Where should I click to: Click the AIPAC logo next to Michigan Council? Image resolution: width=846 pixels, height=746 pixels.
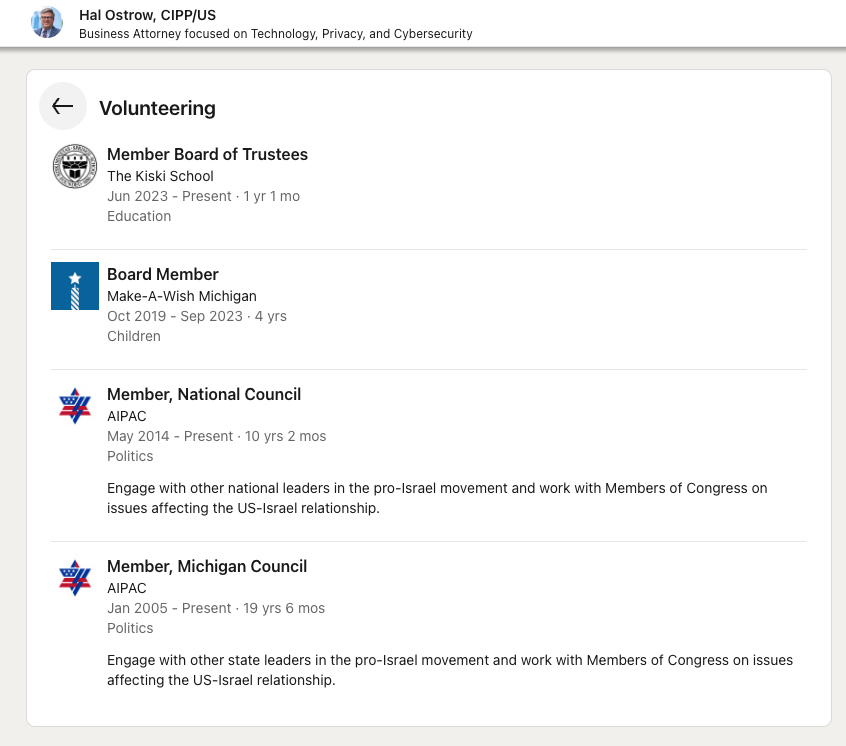[74, 578]
